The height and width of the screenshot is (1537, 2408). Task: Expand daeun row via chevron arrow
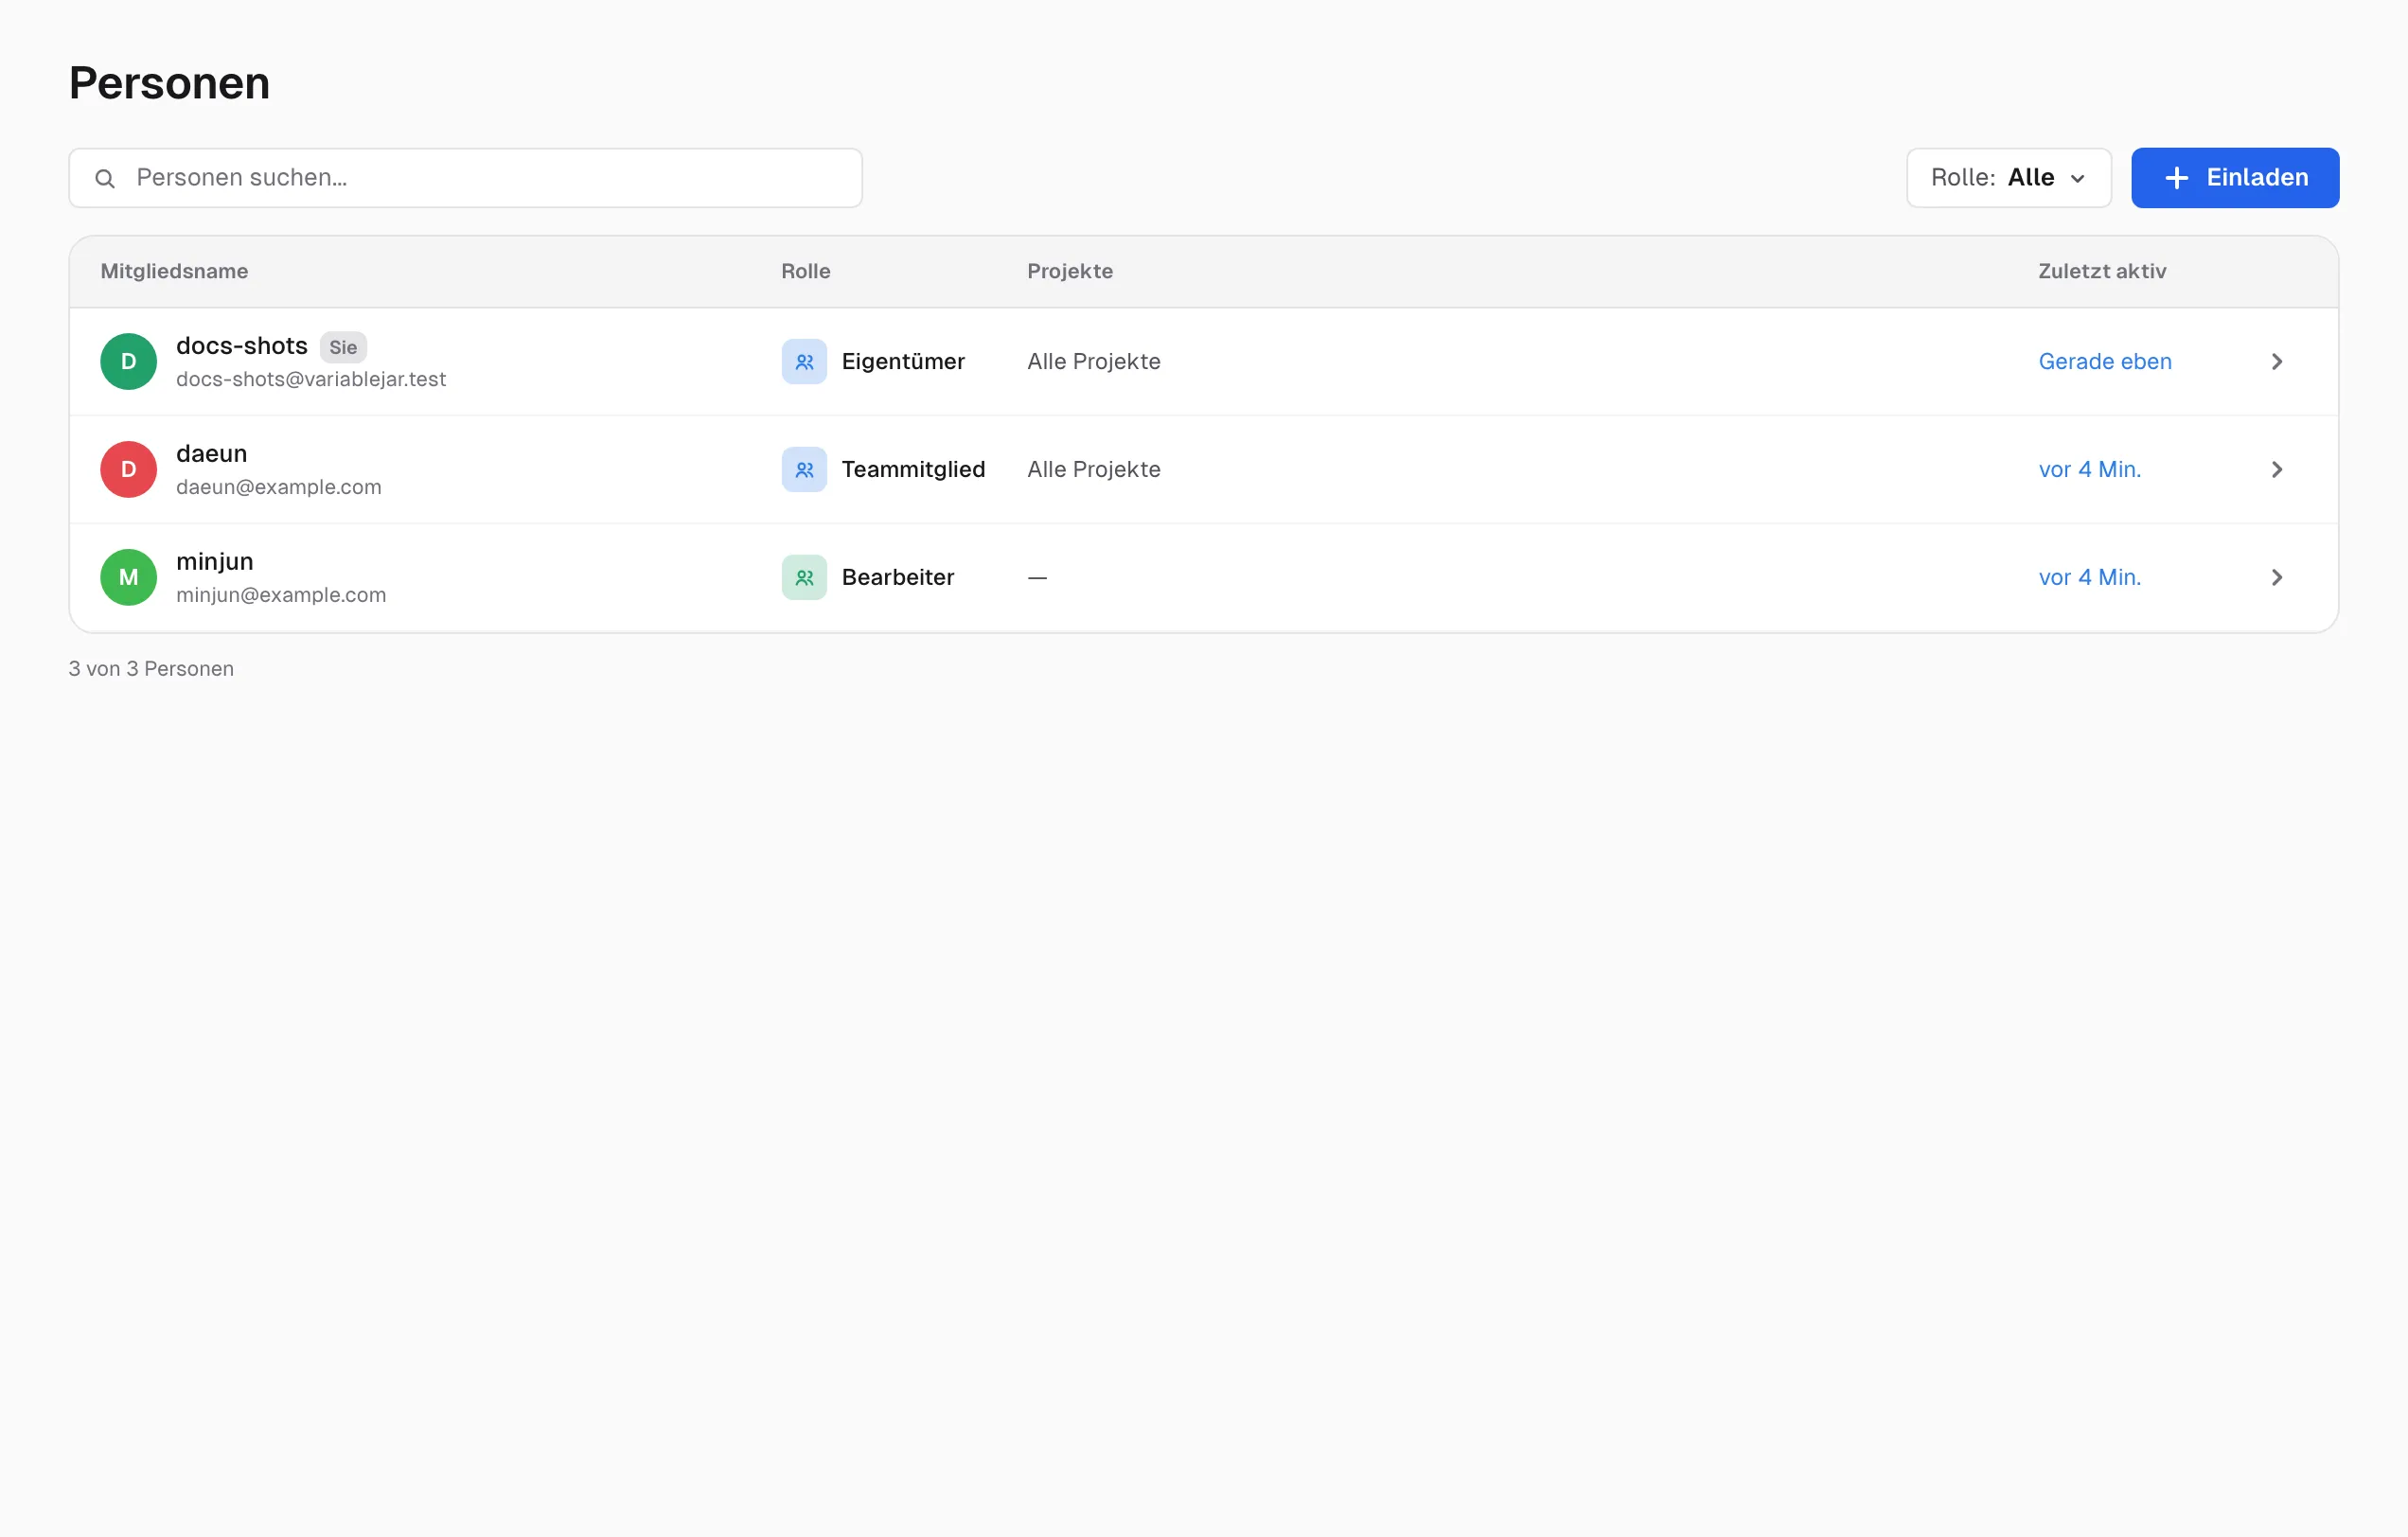pyautogui.click(x=2277, y=470)
